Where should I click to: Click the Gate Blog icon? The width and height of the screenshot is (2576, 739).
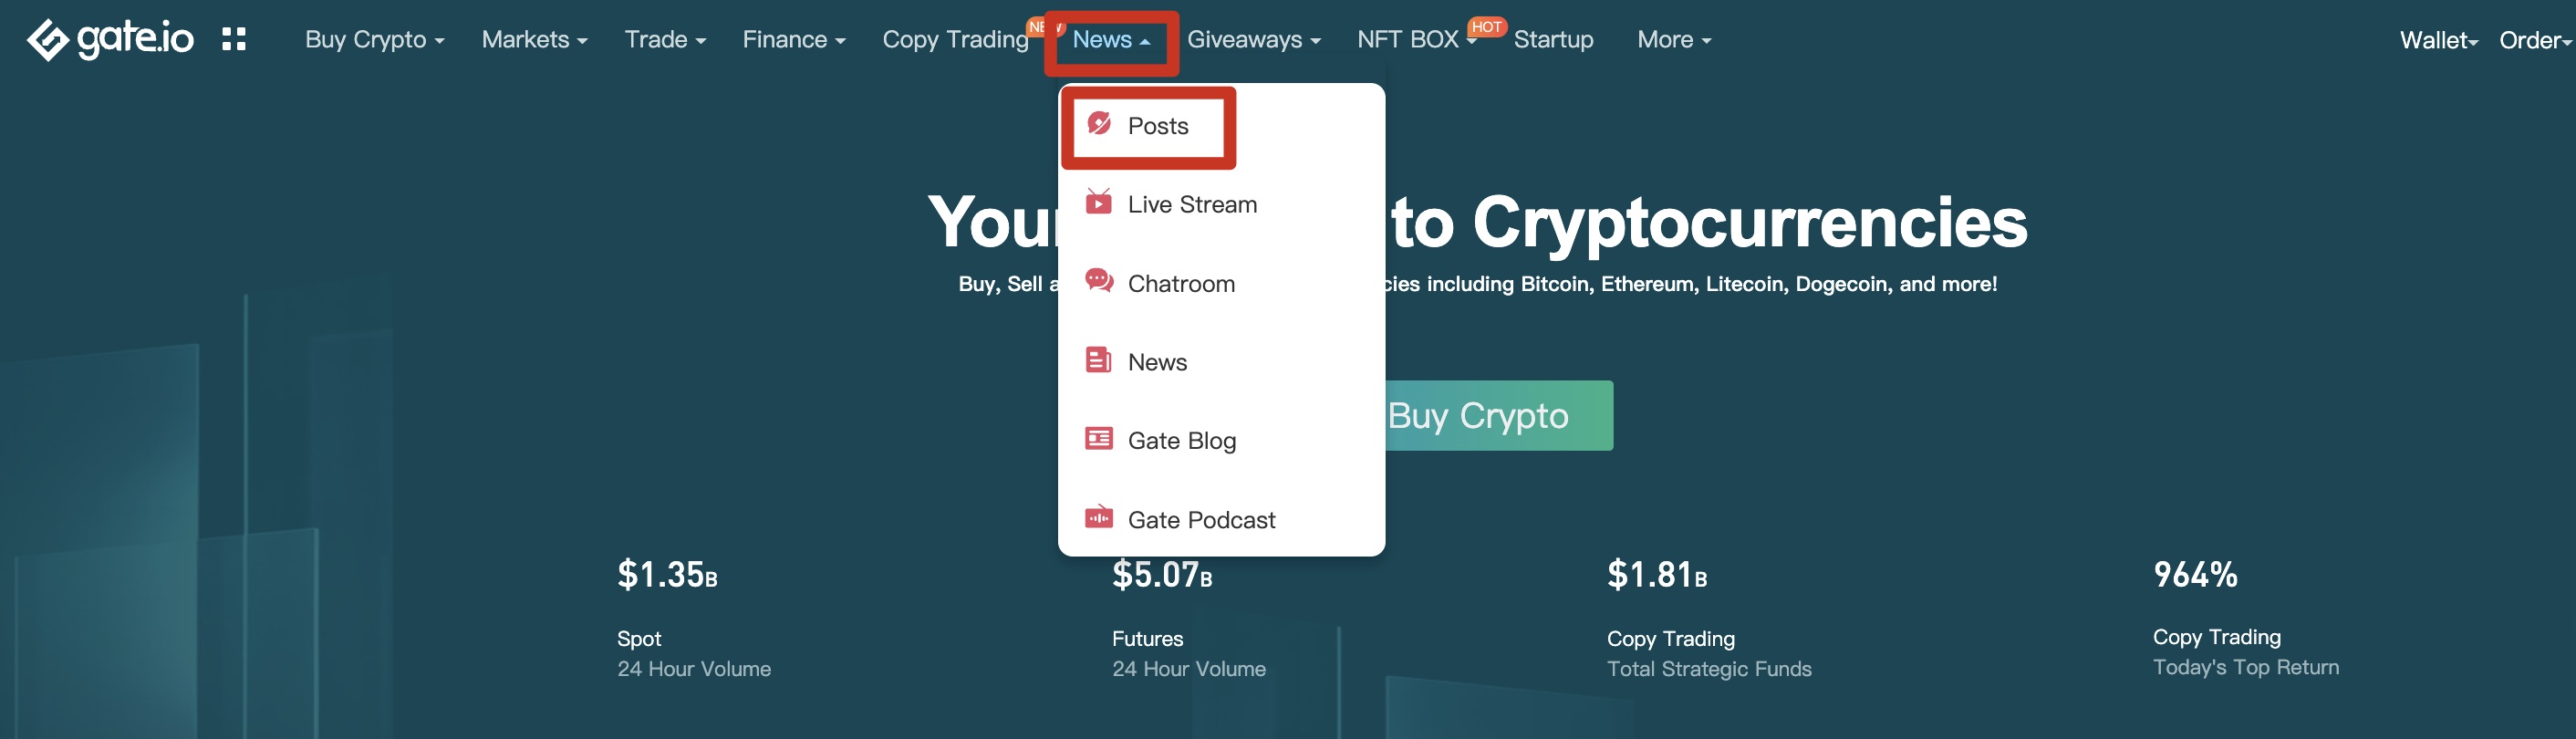click(x=1098, y=439)
